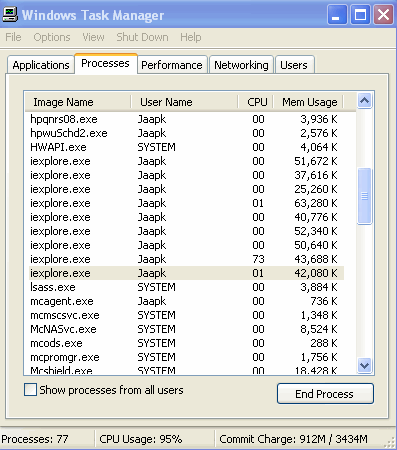Maximize the Task Manager window

pos(360,15)
